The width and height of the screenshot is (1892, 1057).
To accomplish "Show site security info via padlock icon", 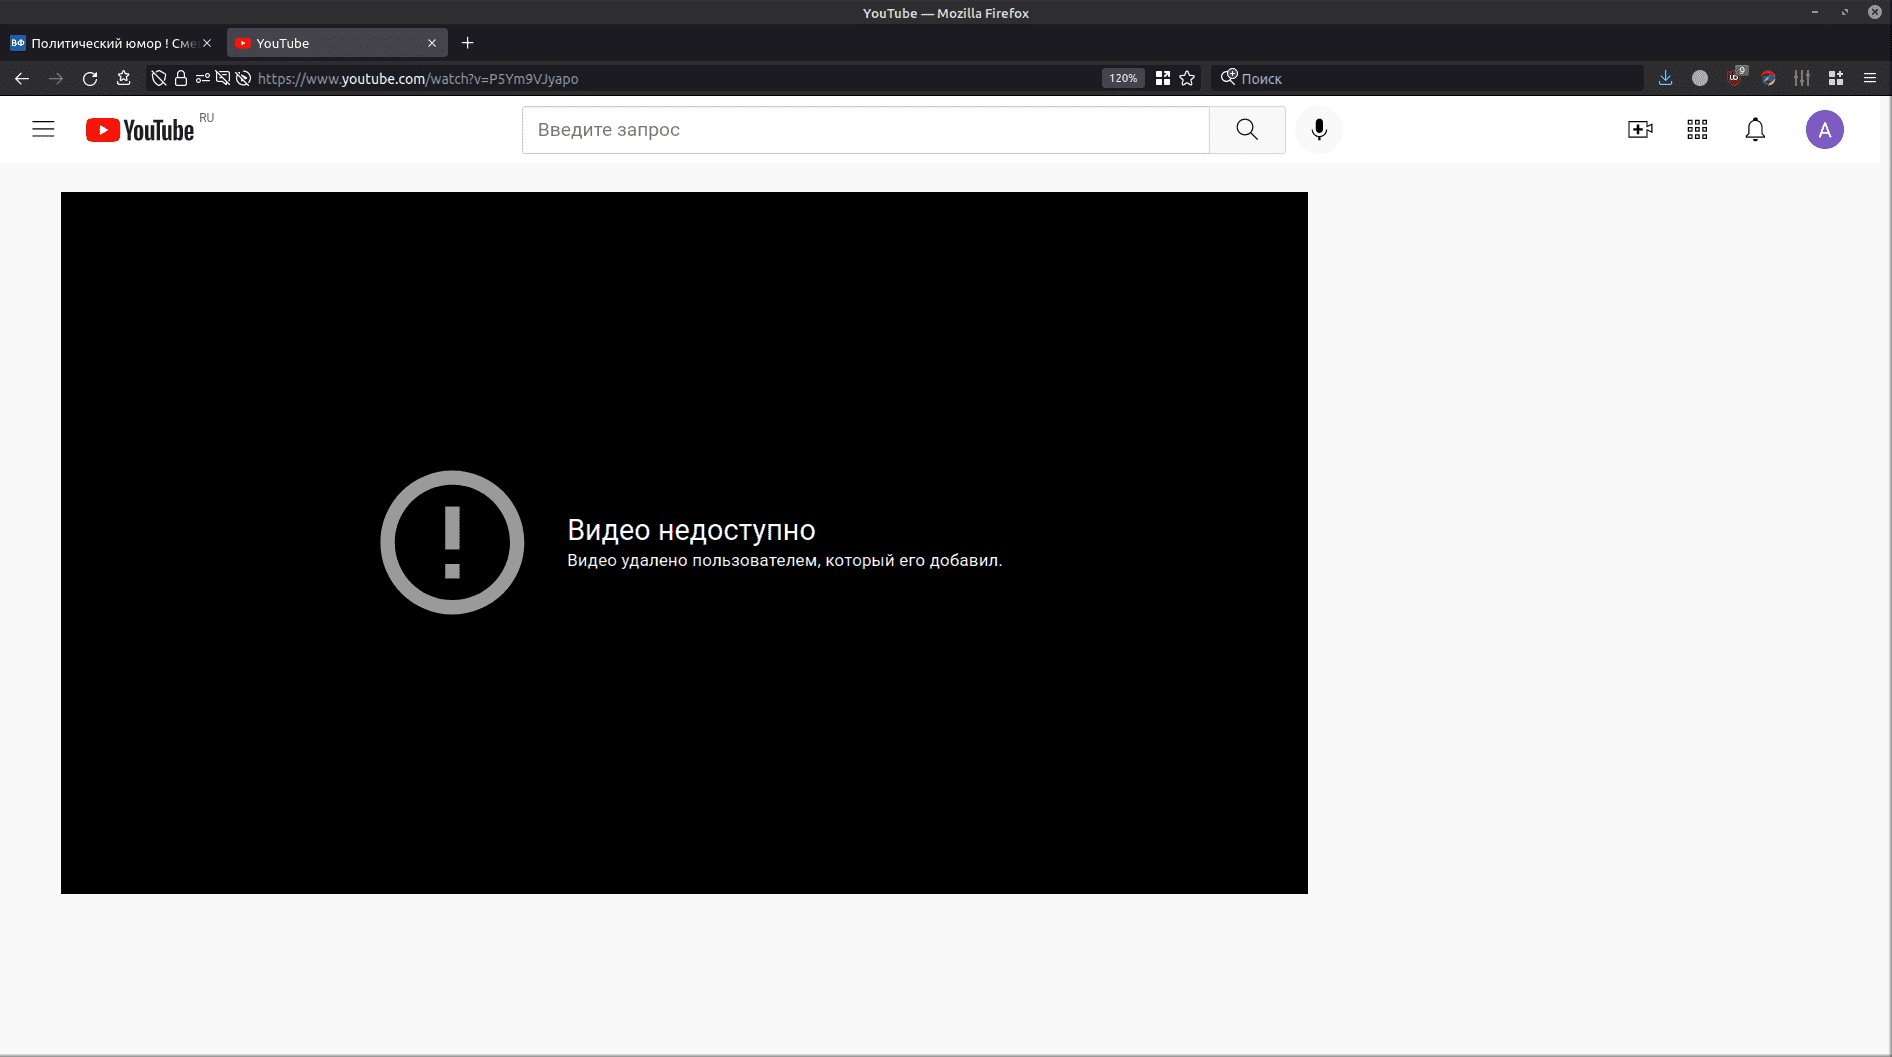I will 181,78.
